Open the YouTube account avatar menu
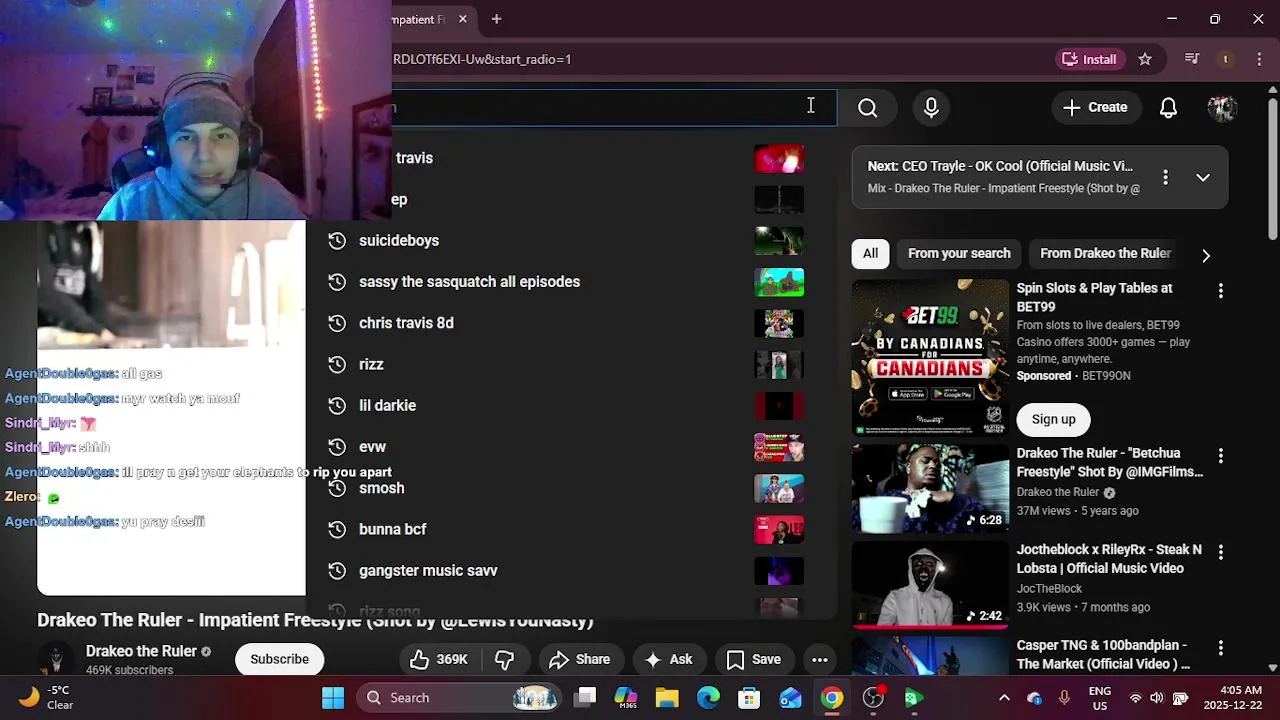This screenshot has width=1280, height=720. point(1222,108)
